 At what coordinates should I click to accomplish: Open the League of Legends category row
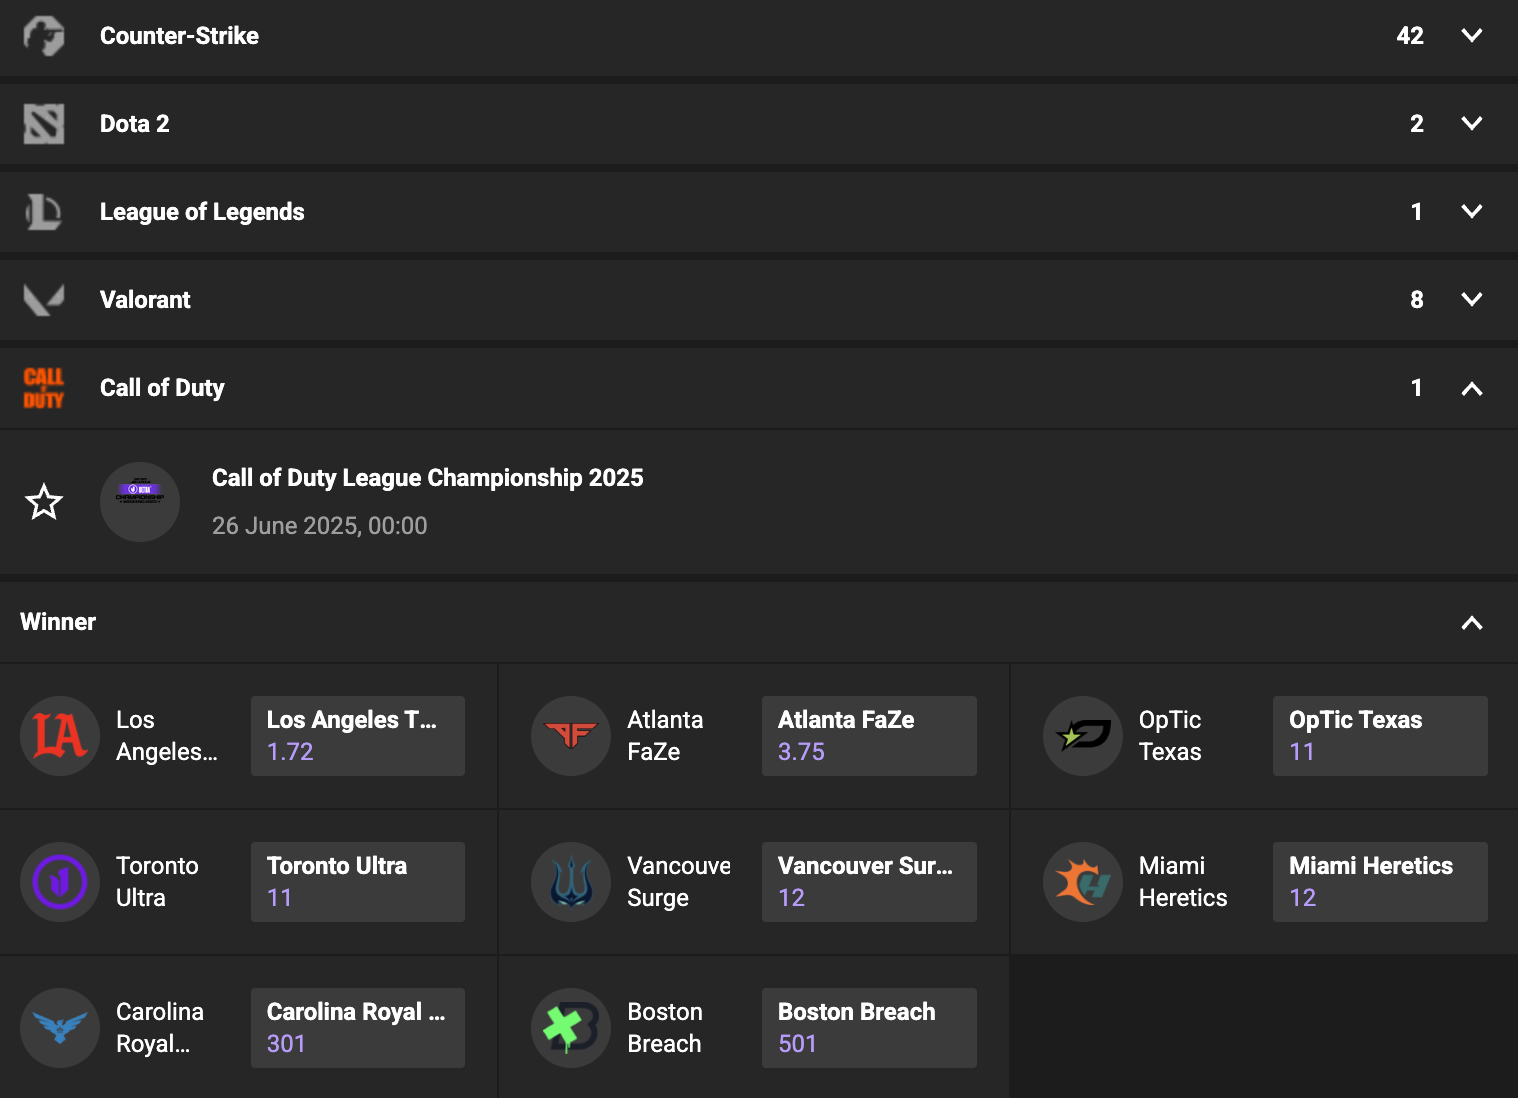(759, 212)
